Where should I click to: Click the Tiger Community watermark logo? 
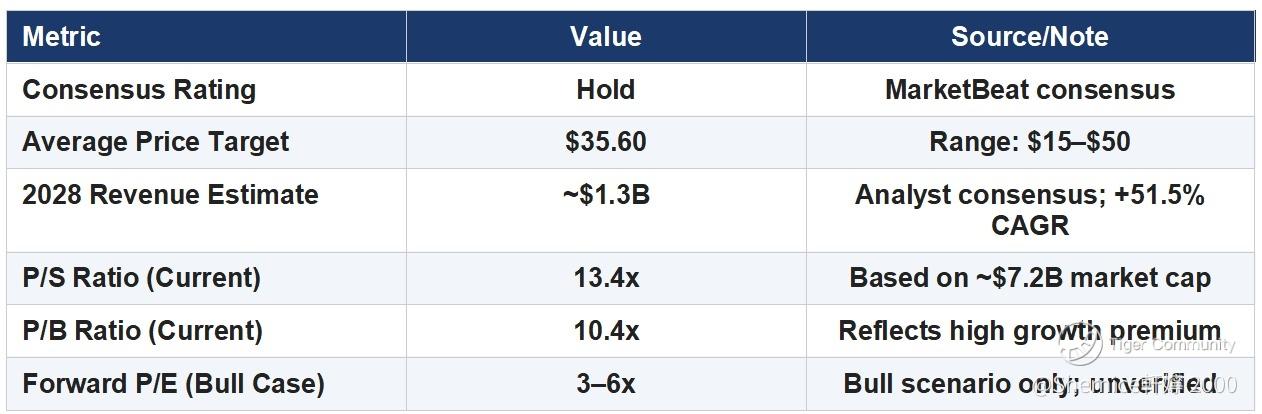click(1082, 346)
